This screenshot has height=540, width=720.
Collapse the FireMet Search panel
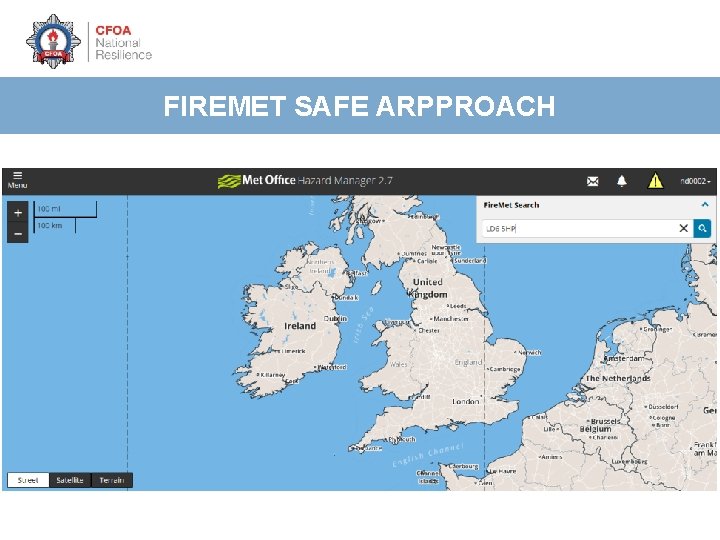tap(705, 205)
